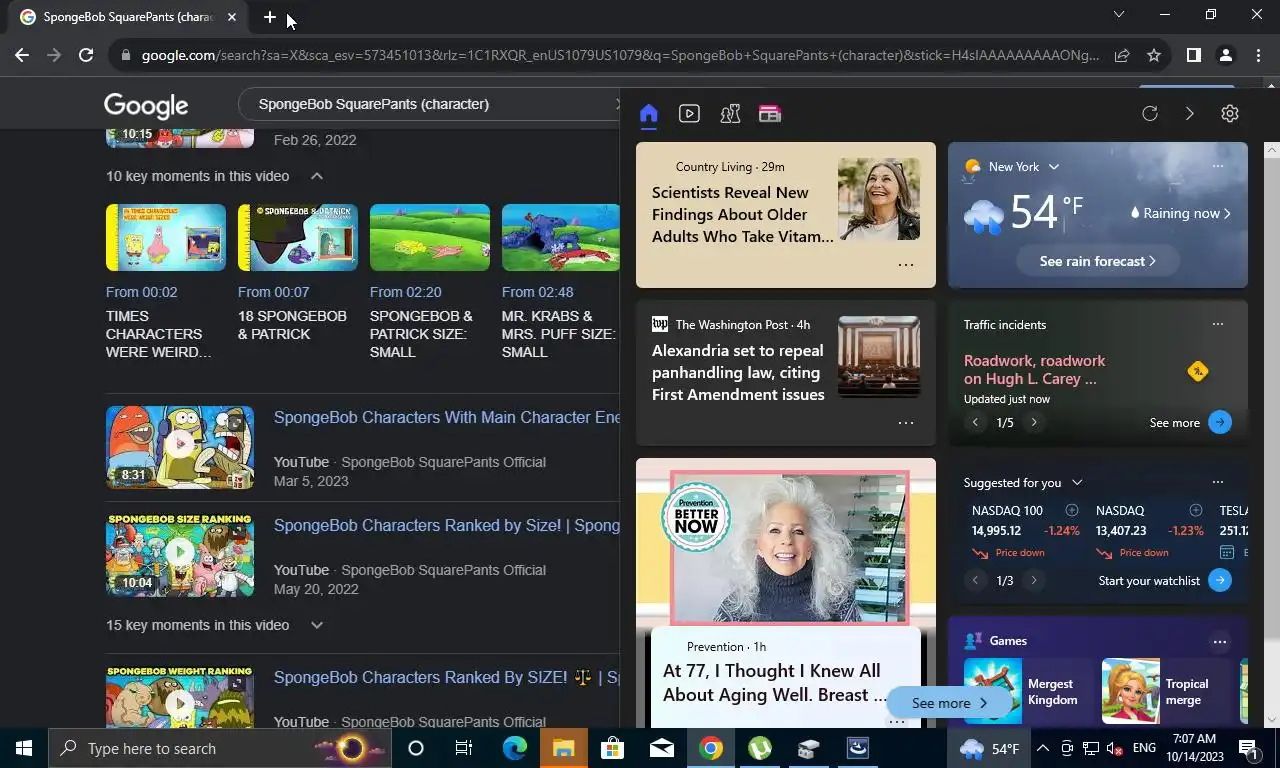
Task: Open Chrome profile menu
Action: pos(1225,56)
